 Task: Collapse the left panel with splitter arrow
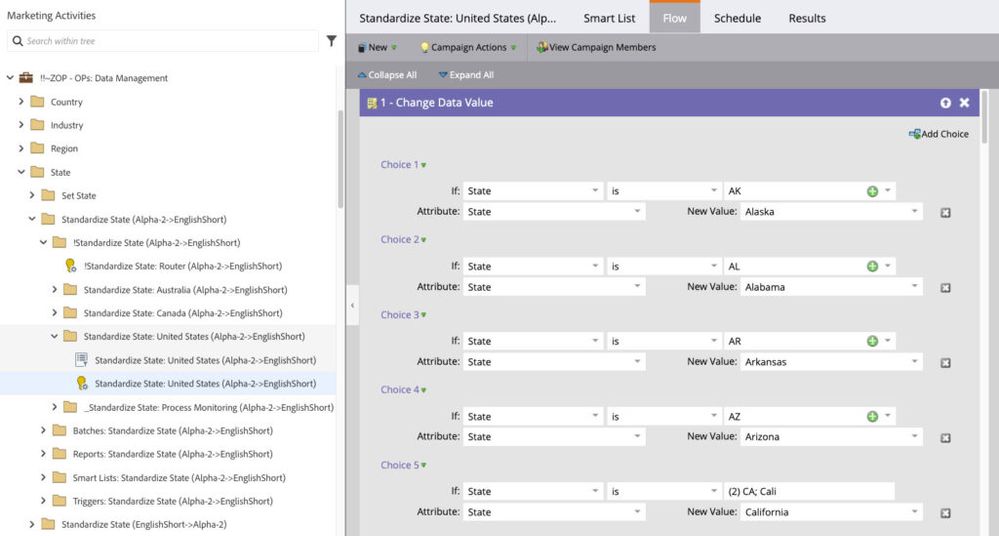click(x=352, y=306)
